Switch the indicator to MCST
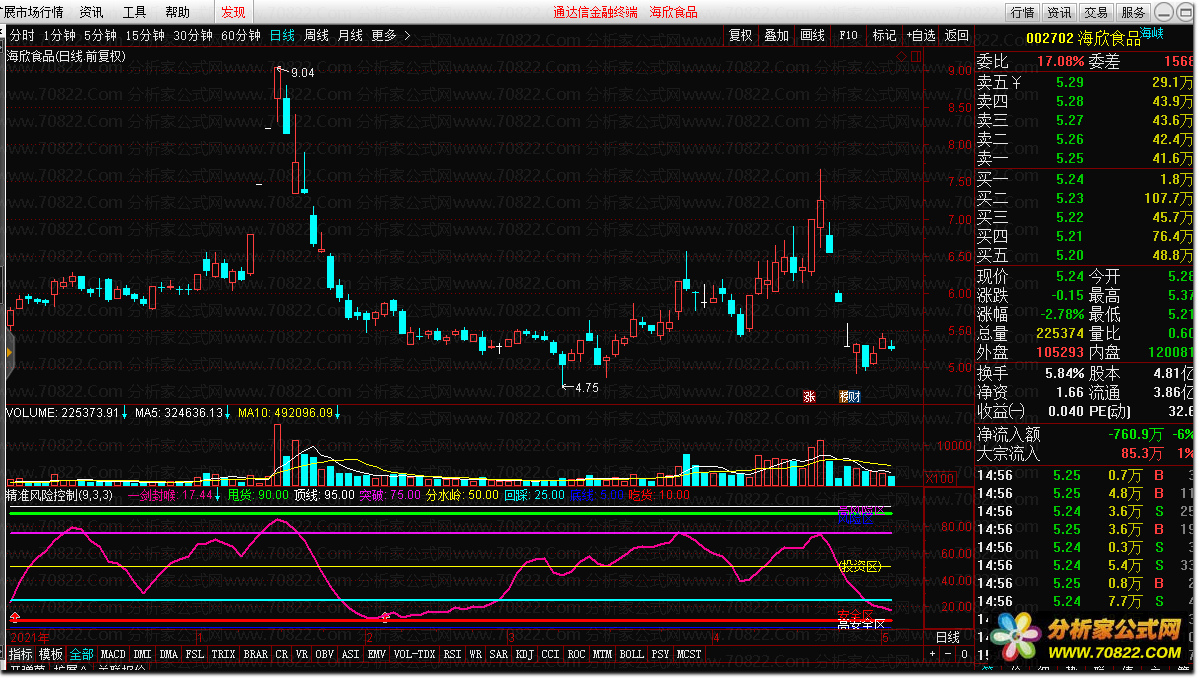 click(x=689, y=654)
